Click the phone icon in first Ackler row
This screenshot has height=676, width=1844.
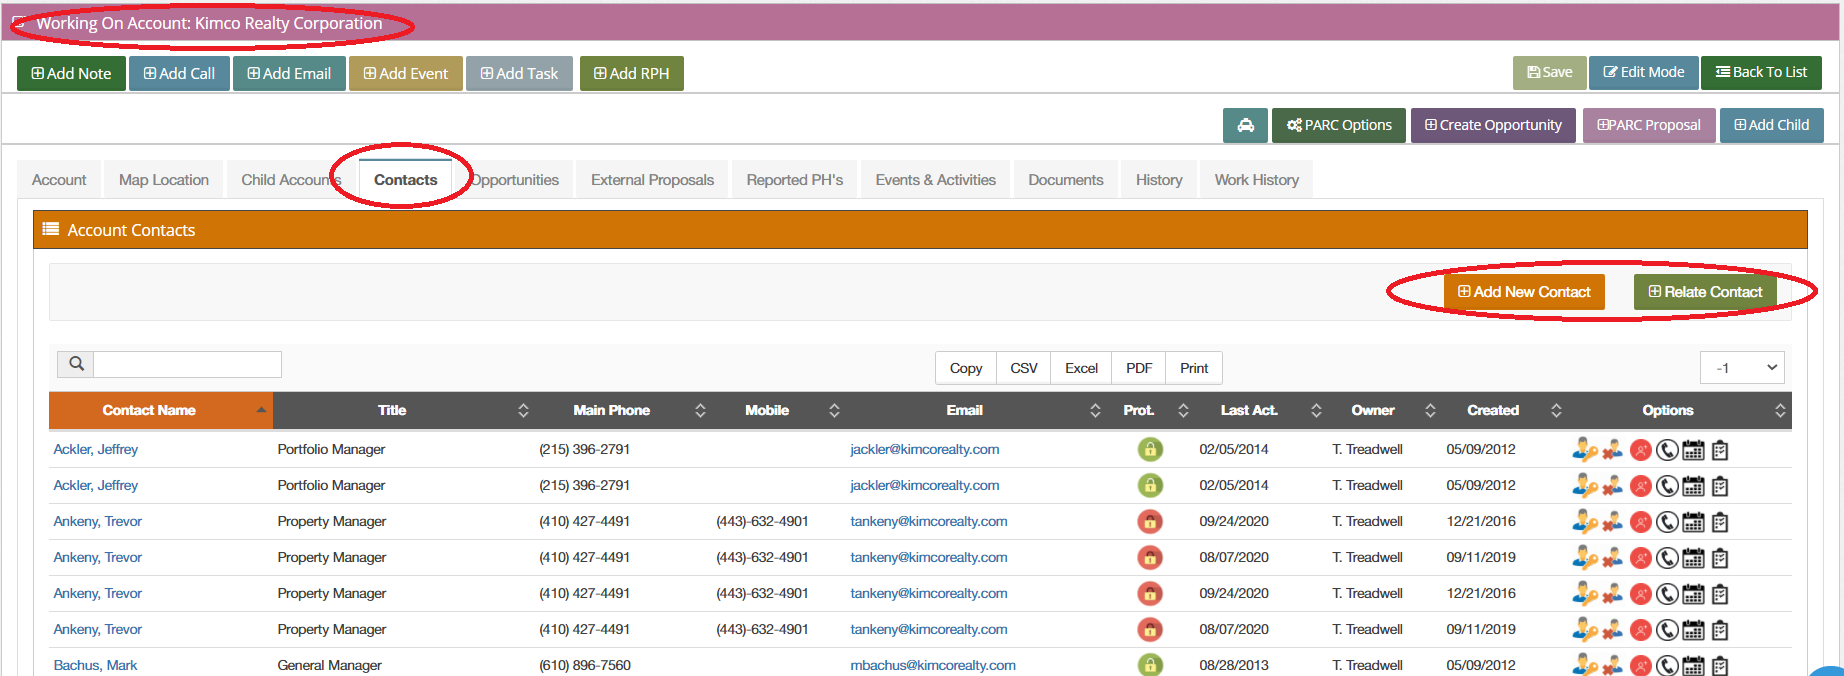pyautogui.click(x=1667, y=450)
